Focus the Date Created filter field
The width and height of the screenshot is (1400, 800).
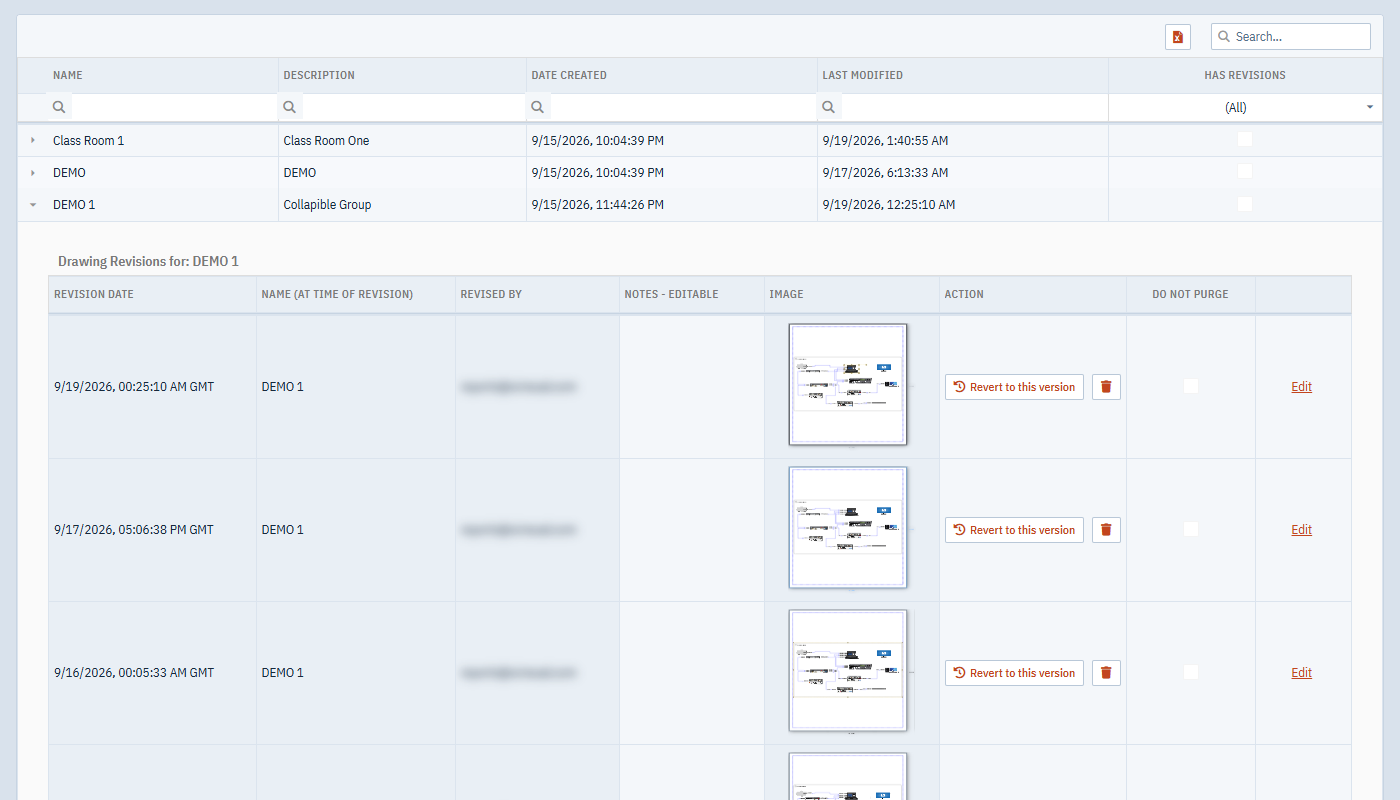(x=683, y=107)
